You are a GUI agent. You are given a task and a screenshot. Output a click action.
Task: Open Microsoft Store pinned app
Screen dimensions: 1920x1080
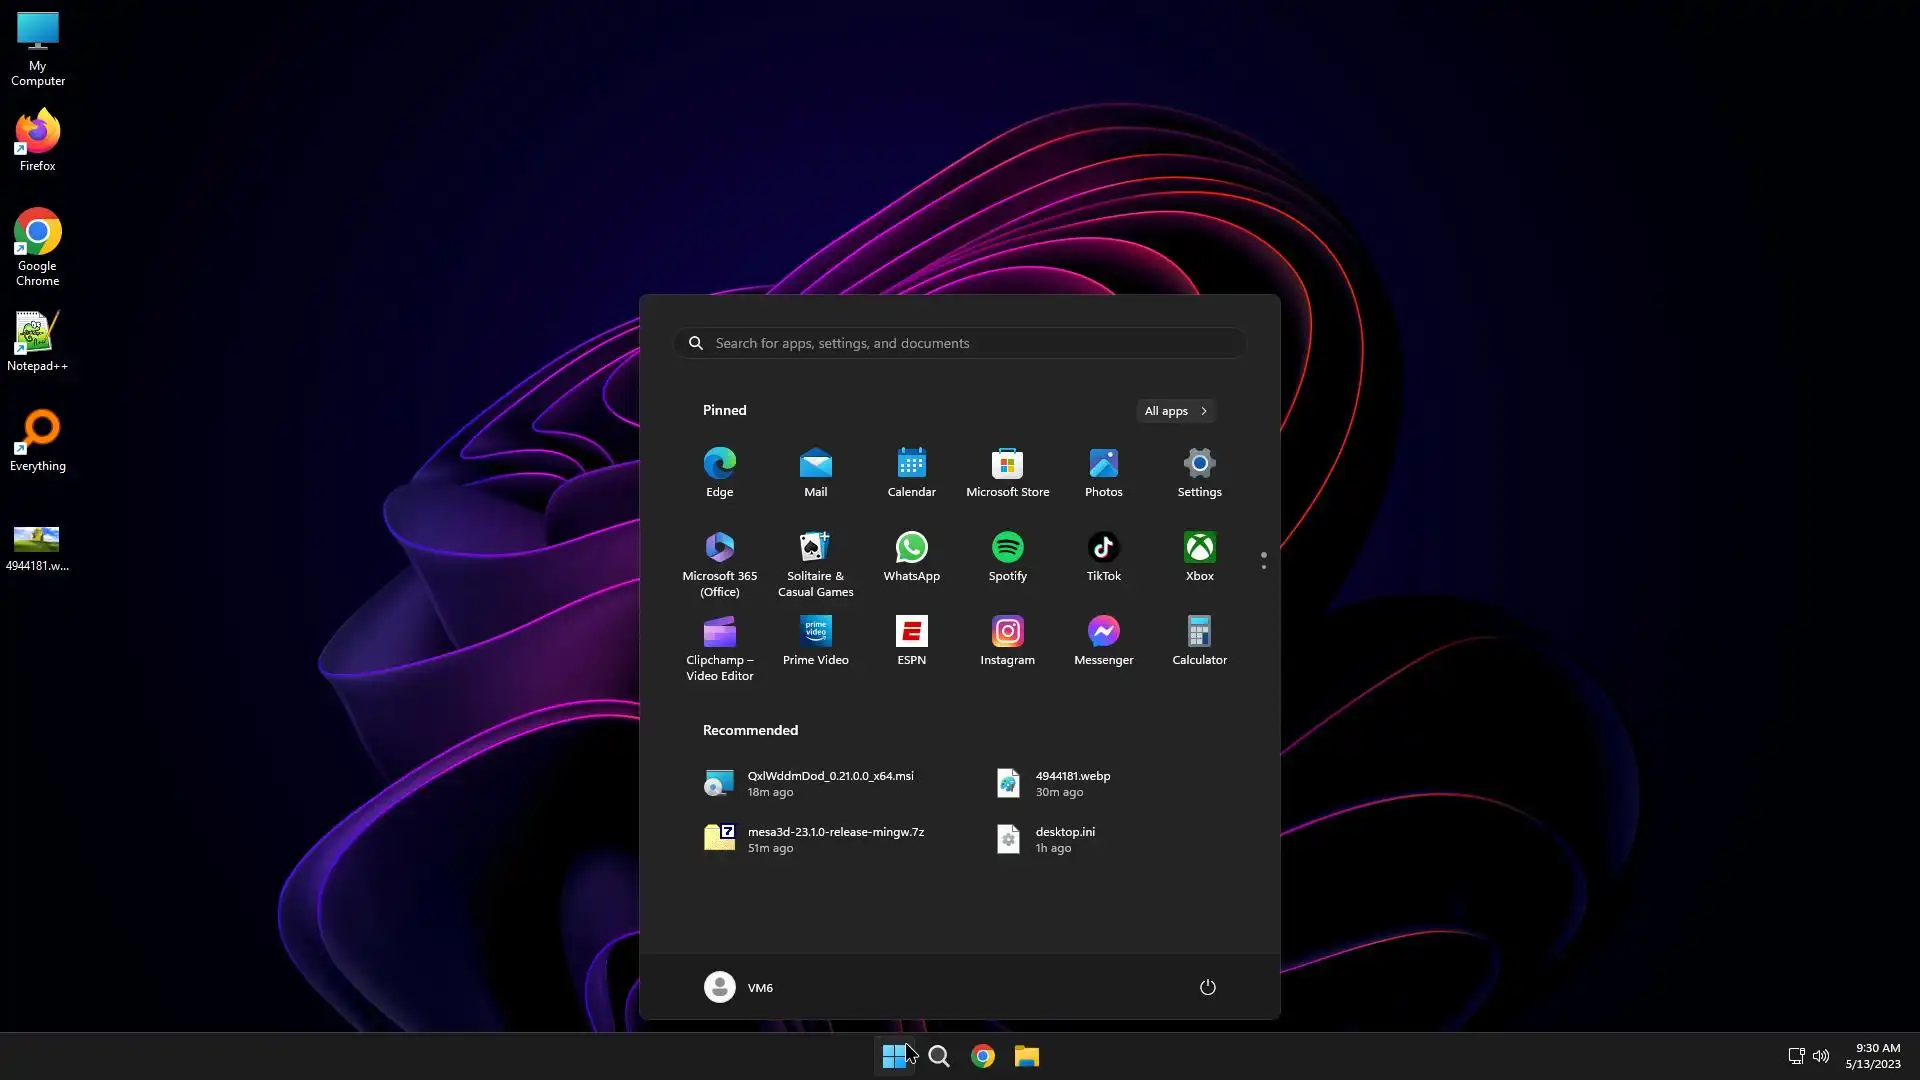tap(1007, 472)
